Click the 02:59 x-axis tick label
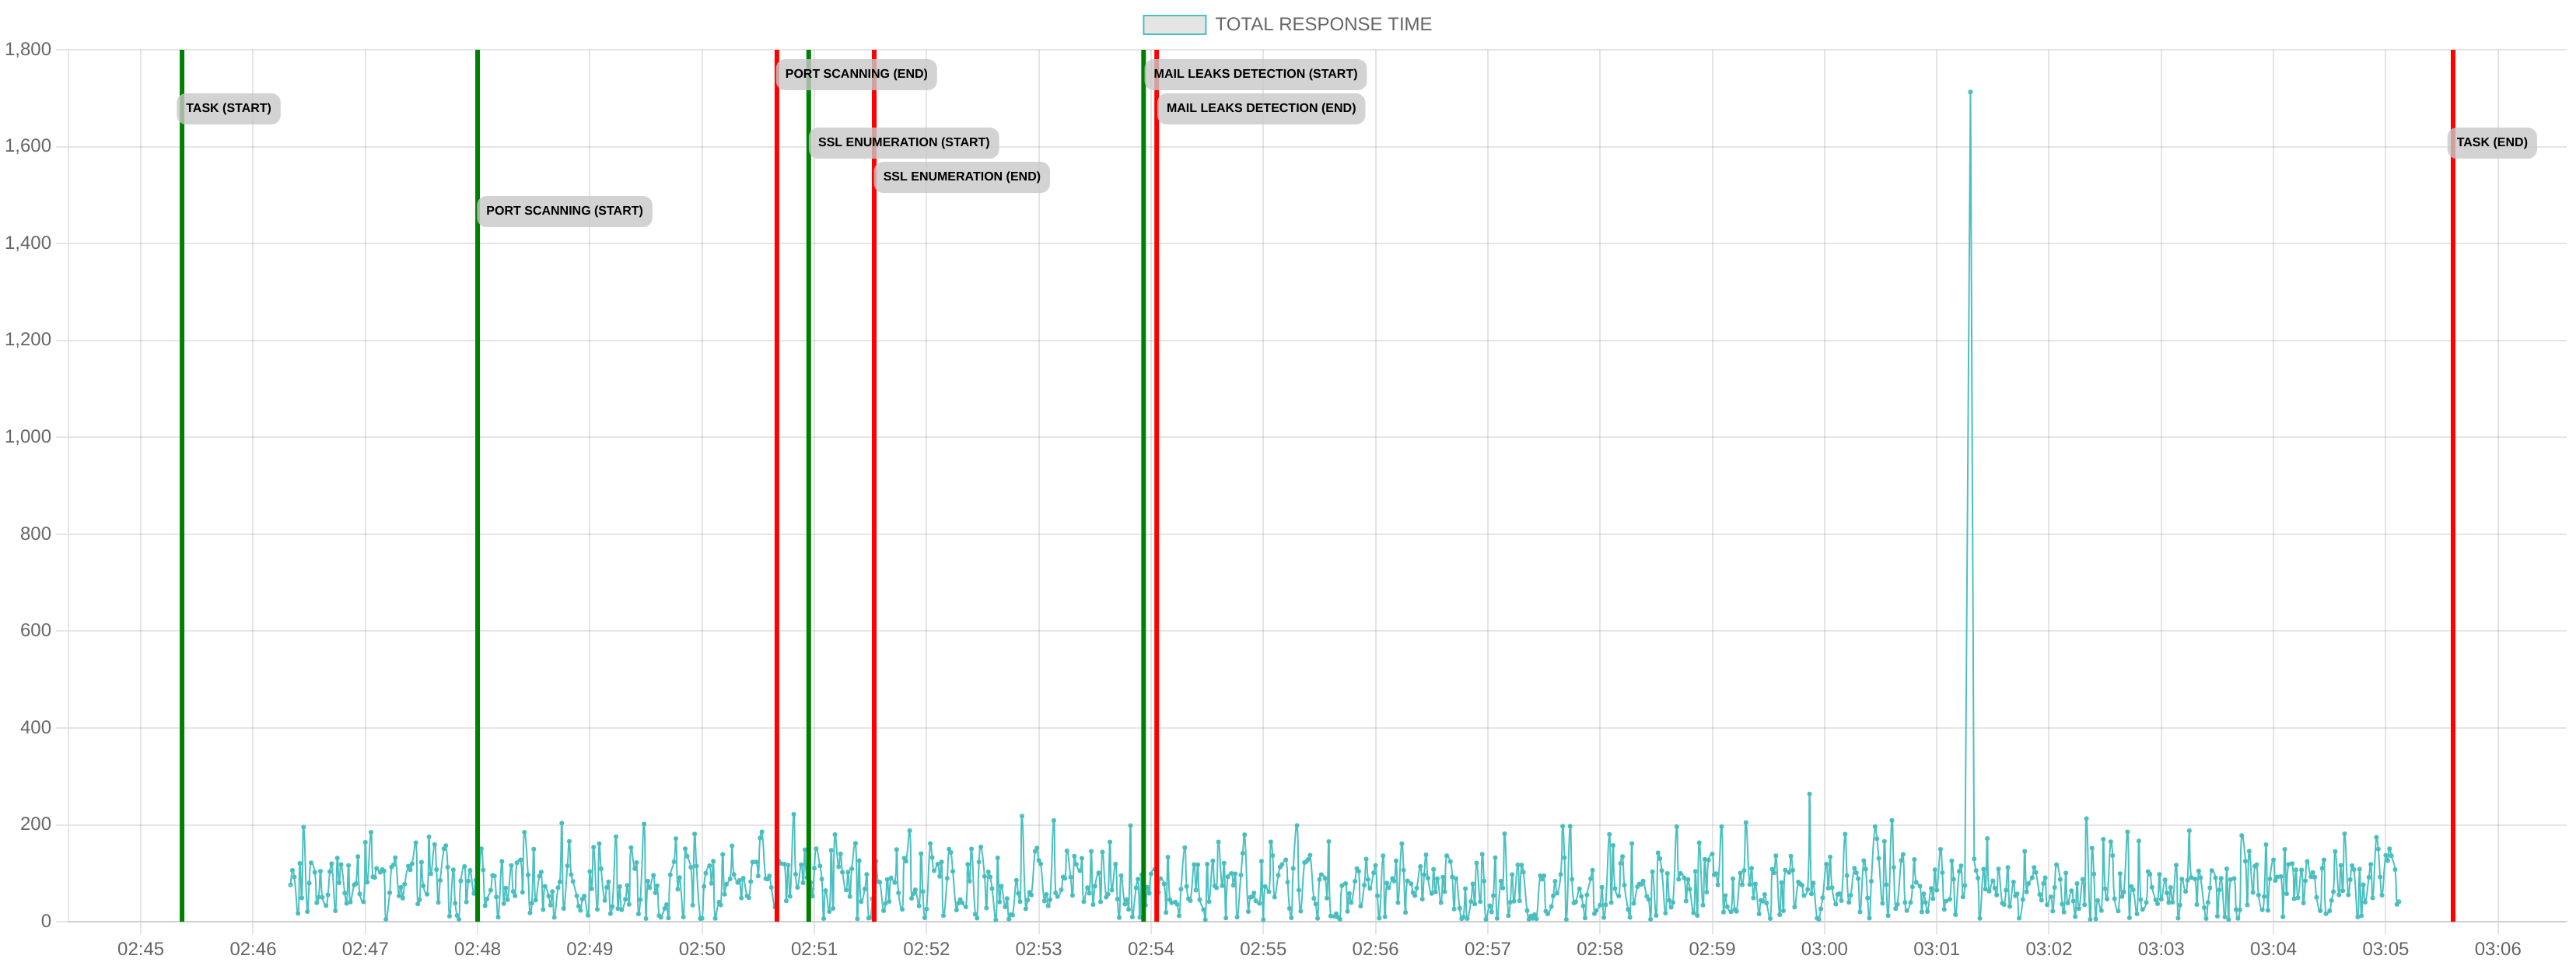The image size is (2576, 966). pos(1712,948)
